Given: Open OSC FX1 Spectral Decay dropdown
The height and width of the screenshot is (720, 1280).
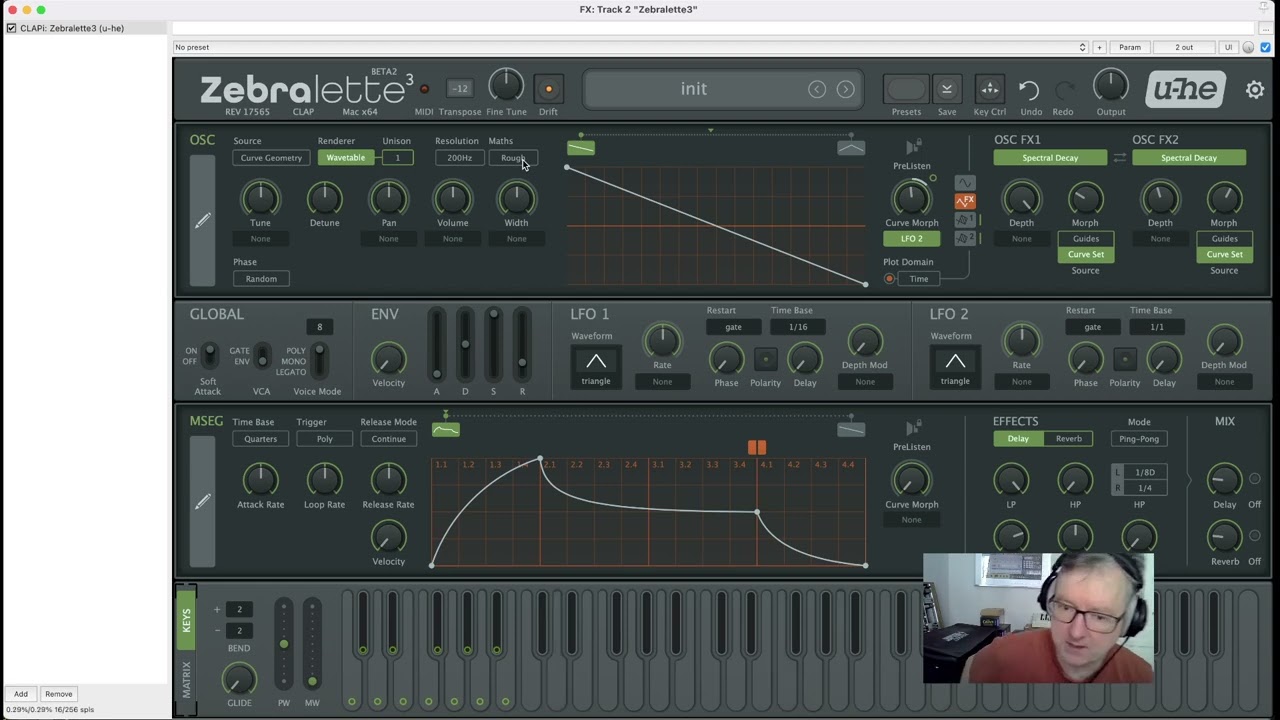Looking at the screenshot, I should coord(1050,158).
